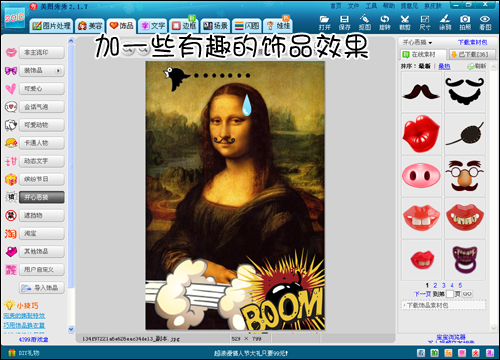The width and height of the screenshot is (500, 360).
Task: Add the brown mustache sticker
Action: tap(421, 91)
